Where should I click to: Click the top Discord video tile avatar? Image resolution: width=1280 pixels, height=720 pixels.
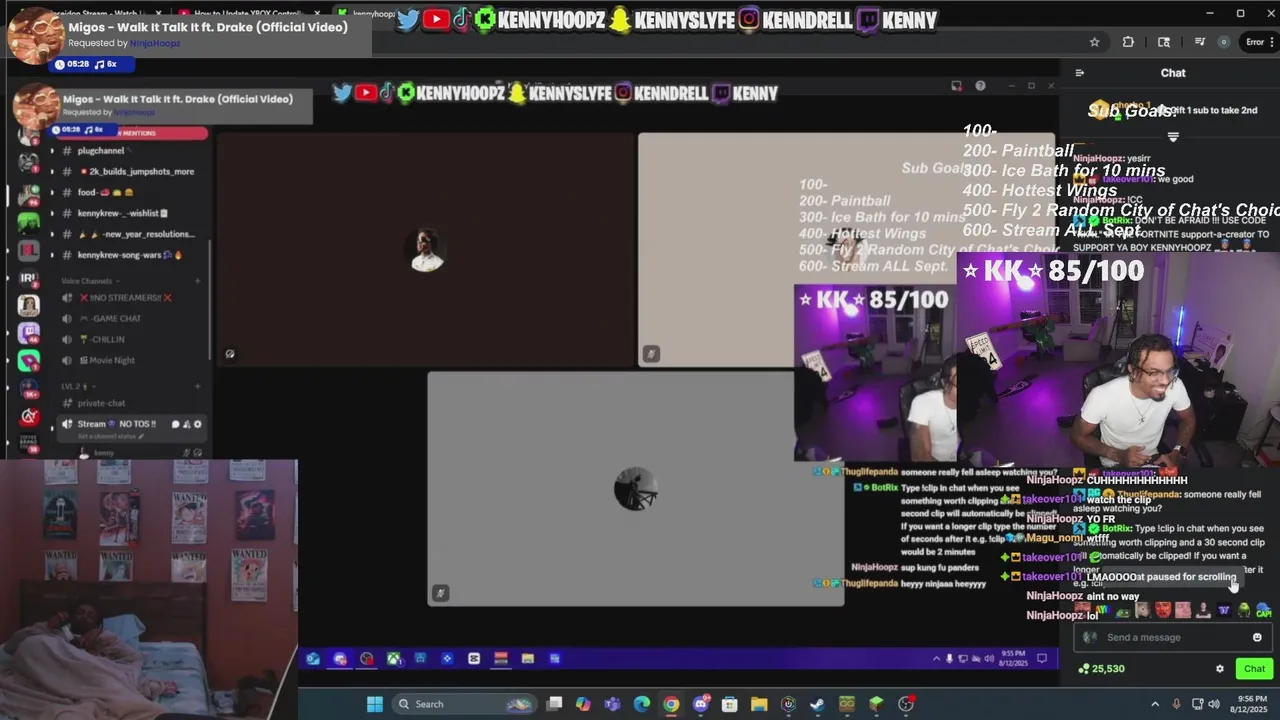pos(427,250)
